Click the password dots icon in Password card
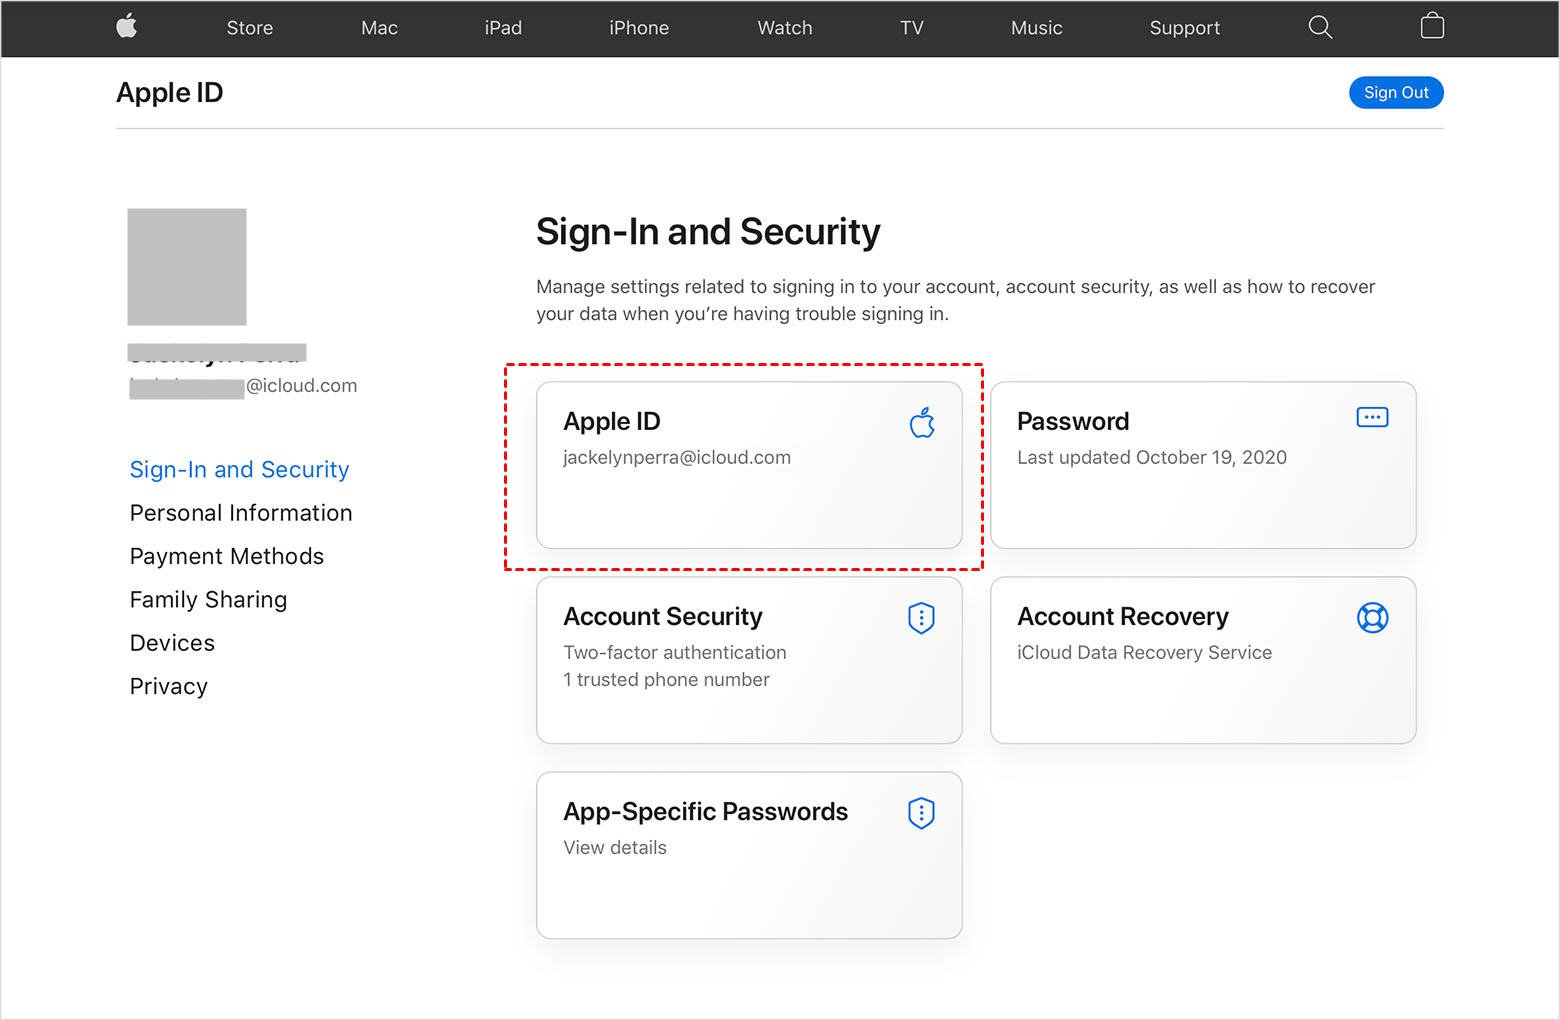Viewport: 1560px width, 1020px height. [x=1372, y=417]
